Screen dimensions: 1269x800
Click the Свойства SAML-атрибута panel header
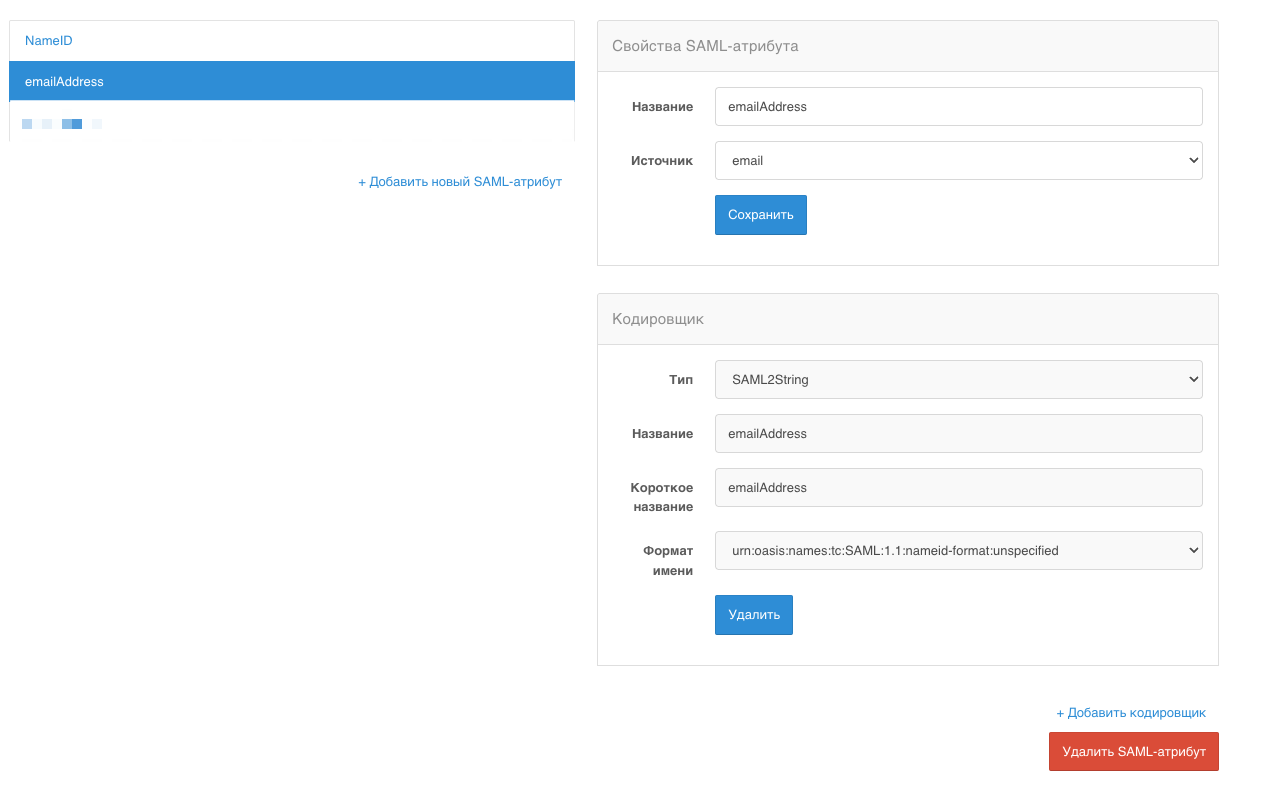coord(705,45)
